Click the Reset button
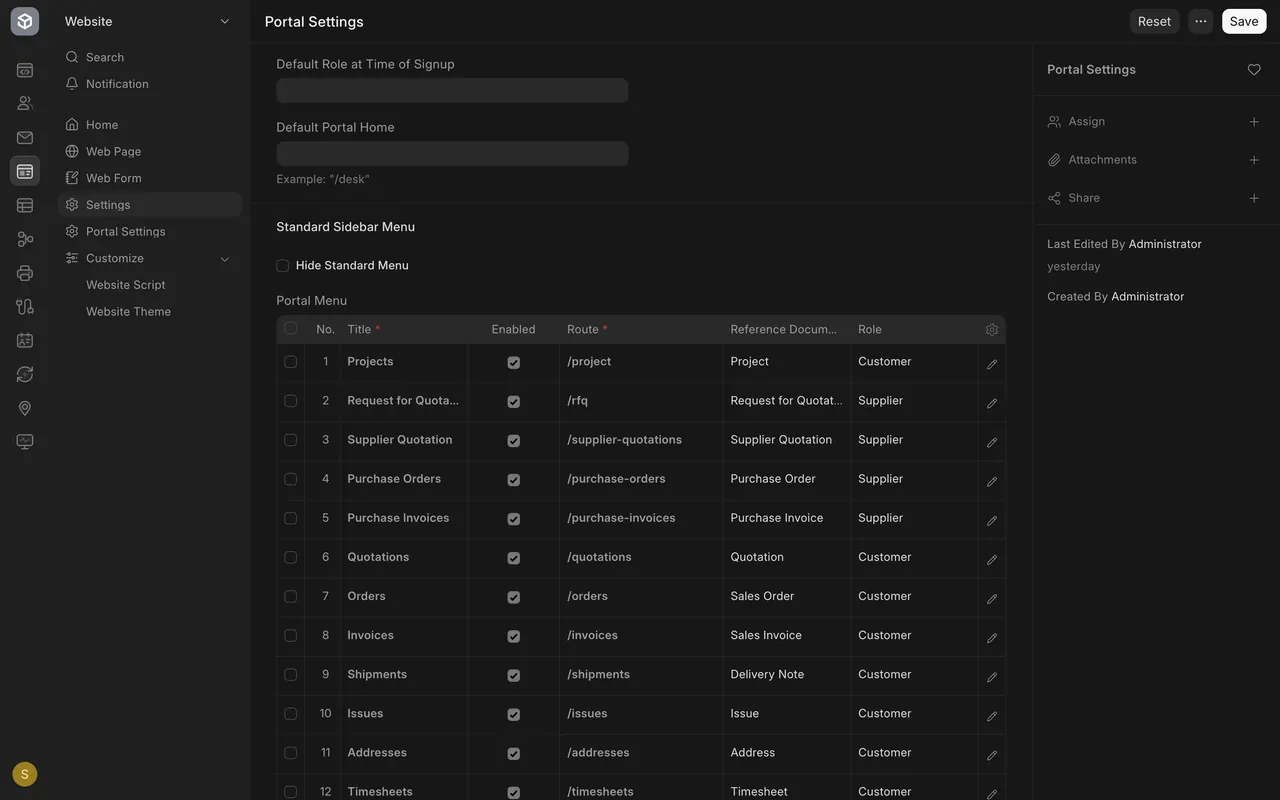 [x=1154, y=21]
